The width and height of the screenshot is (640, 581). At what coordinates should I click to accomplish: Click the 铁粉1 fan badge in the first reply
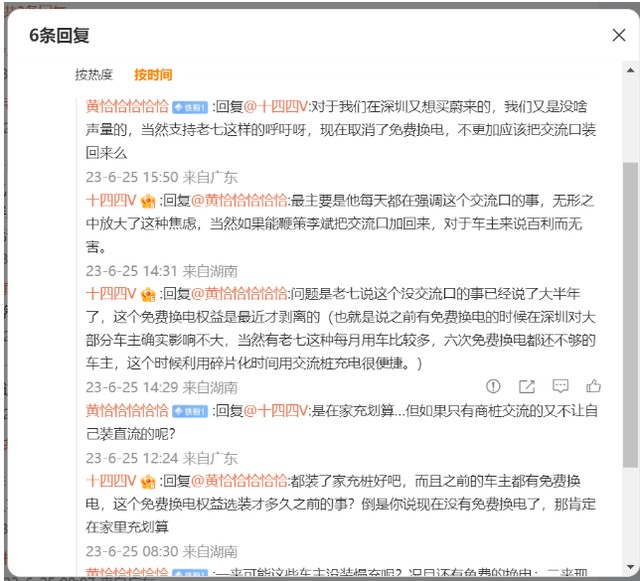(x=190, y=106)
